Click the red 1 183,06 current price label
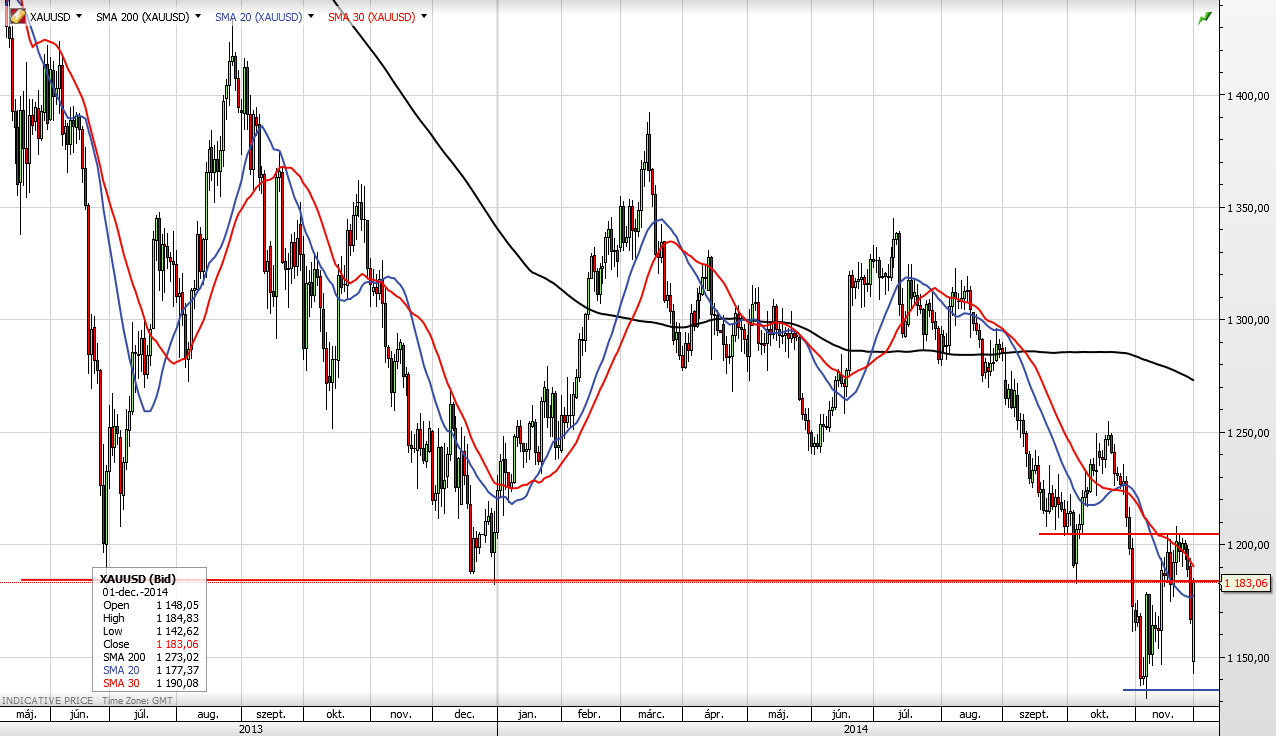 [x=1246, y=582]
